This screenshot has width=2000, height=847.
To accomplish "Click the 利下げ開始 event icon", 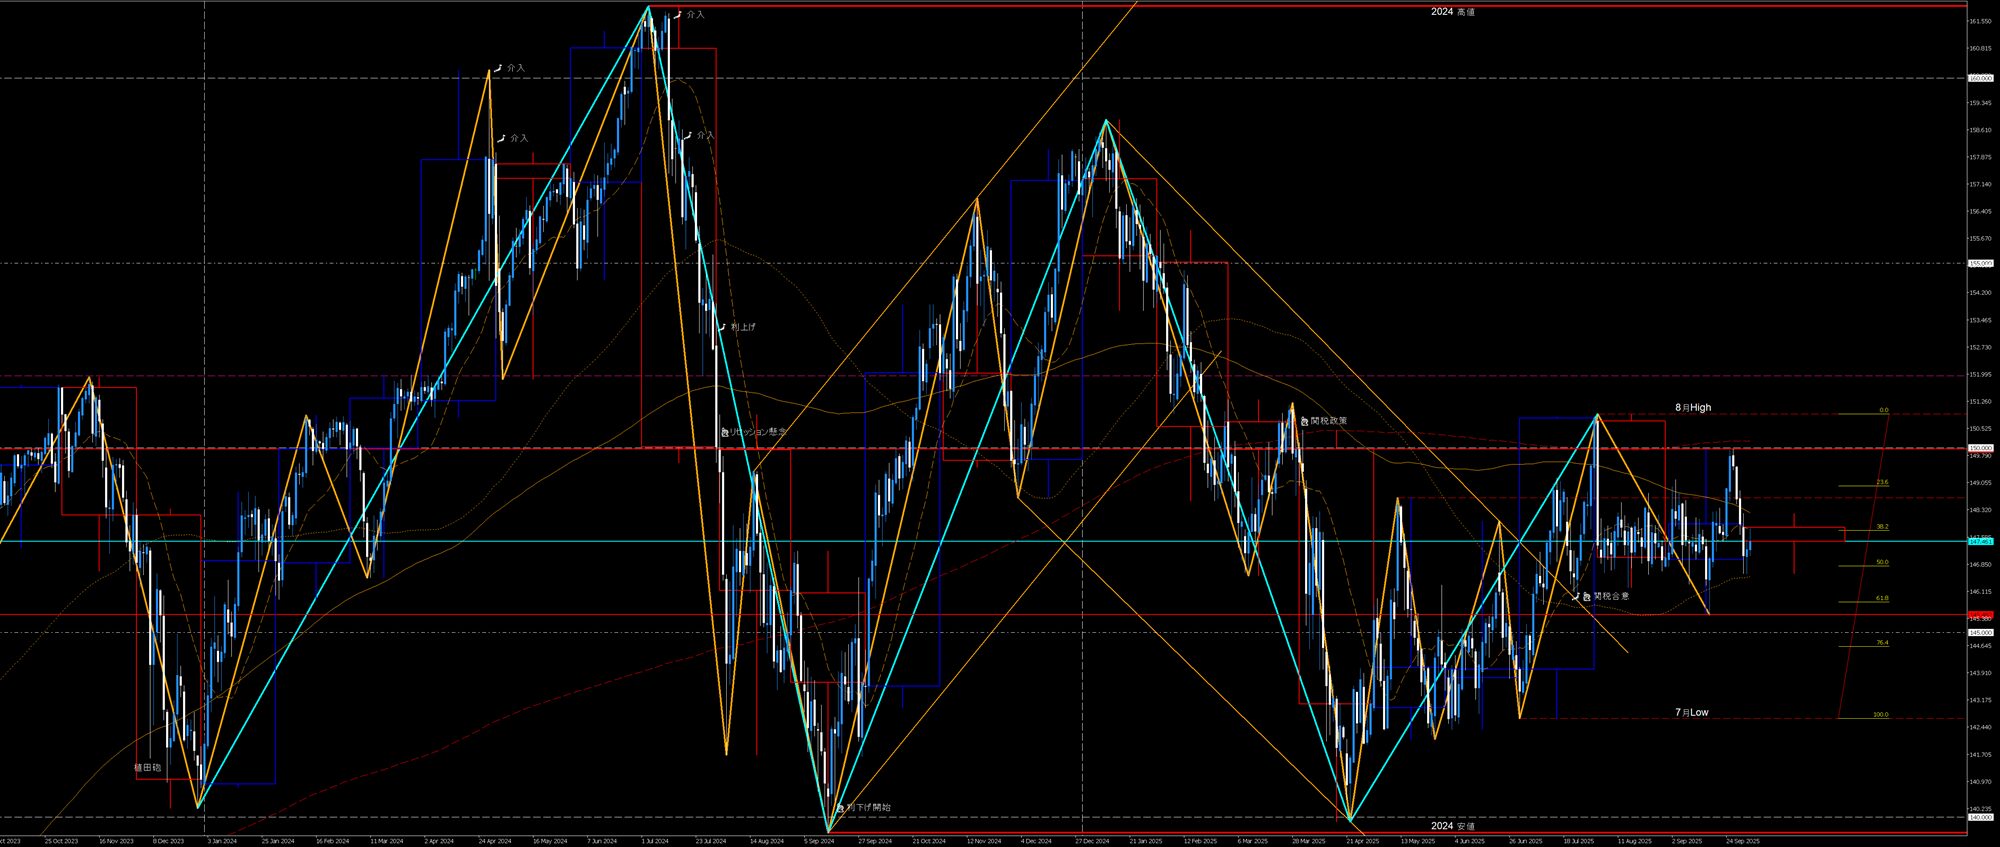I will point(839,807).
